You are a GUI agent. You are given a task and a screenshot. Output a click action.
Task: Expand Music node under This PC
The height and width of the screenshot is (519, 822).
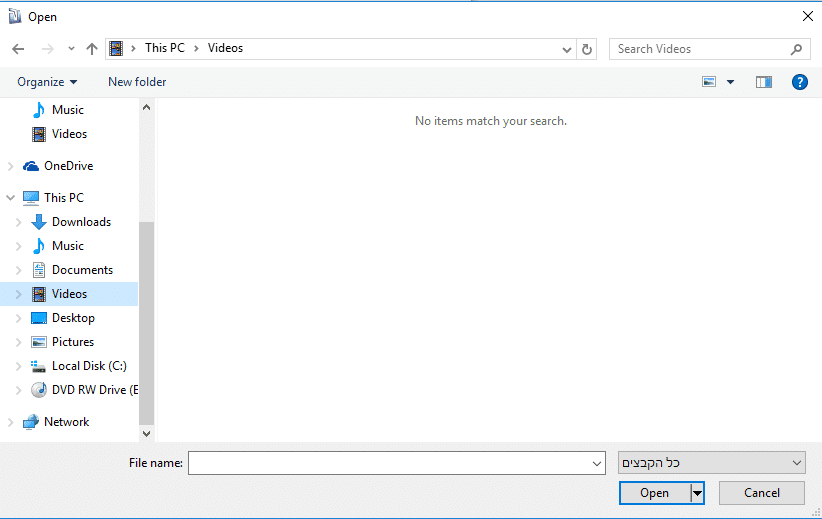click(x=18, y=246)
